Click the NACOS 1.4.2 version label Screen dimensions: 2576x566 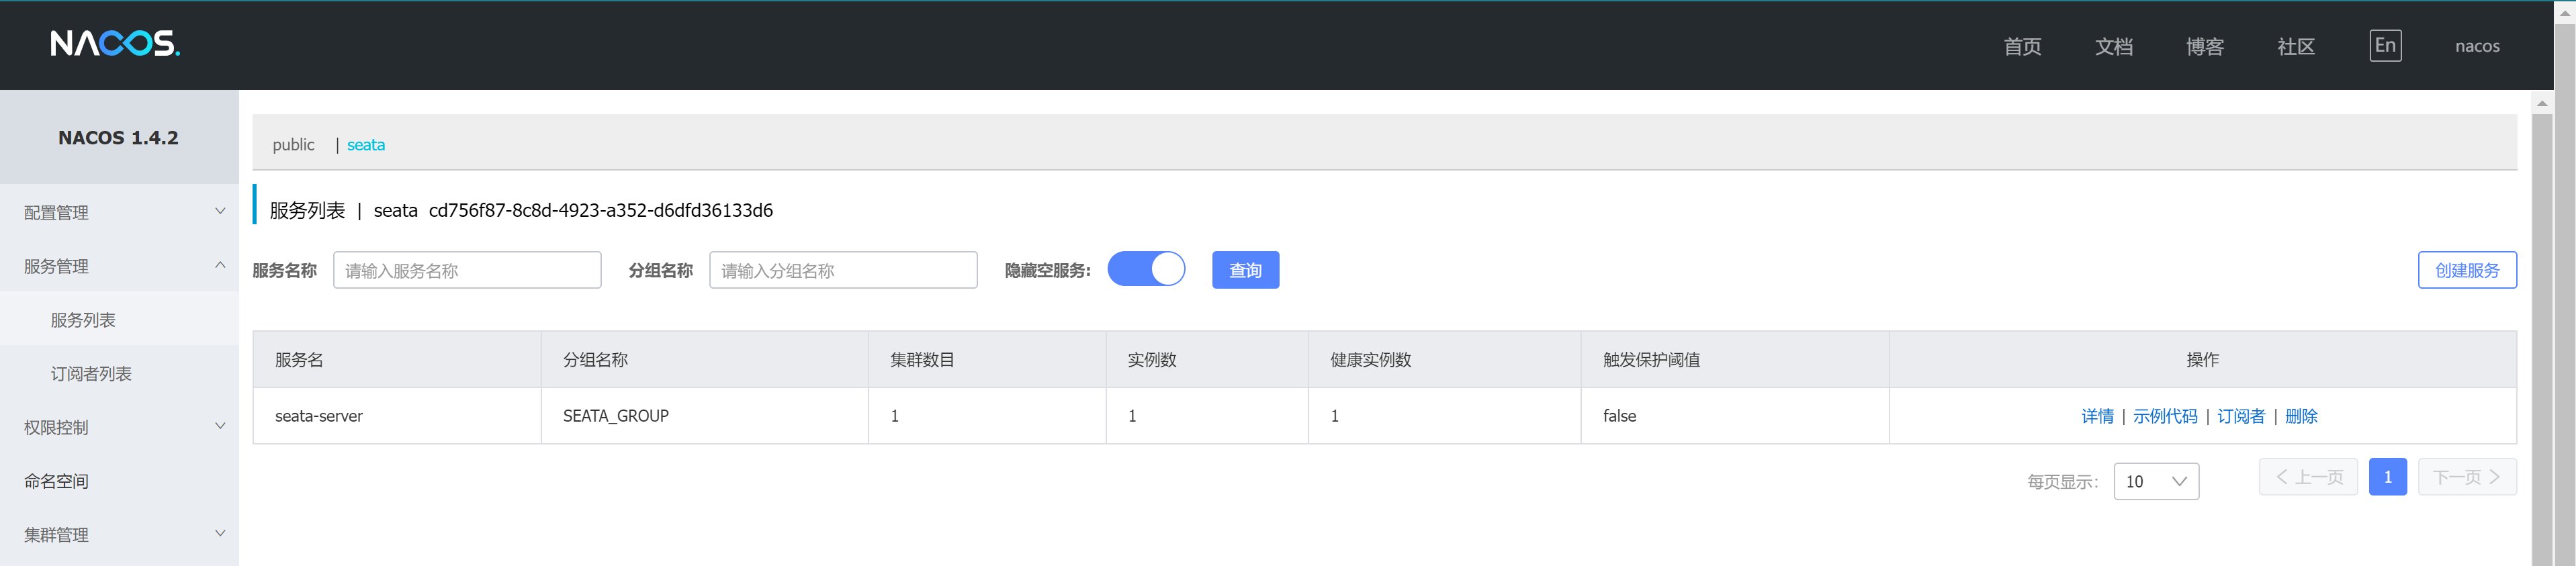tap(118, 138)
